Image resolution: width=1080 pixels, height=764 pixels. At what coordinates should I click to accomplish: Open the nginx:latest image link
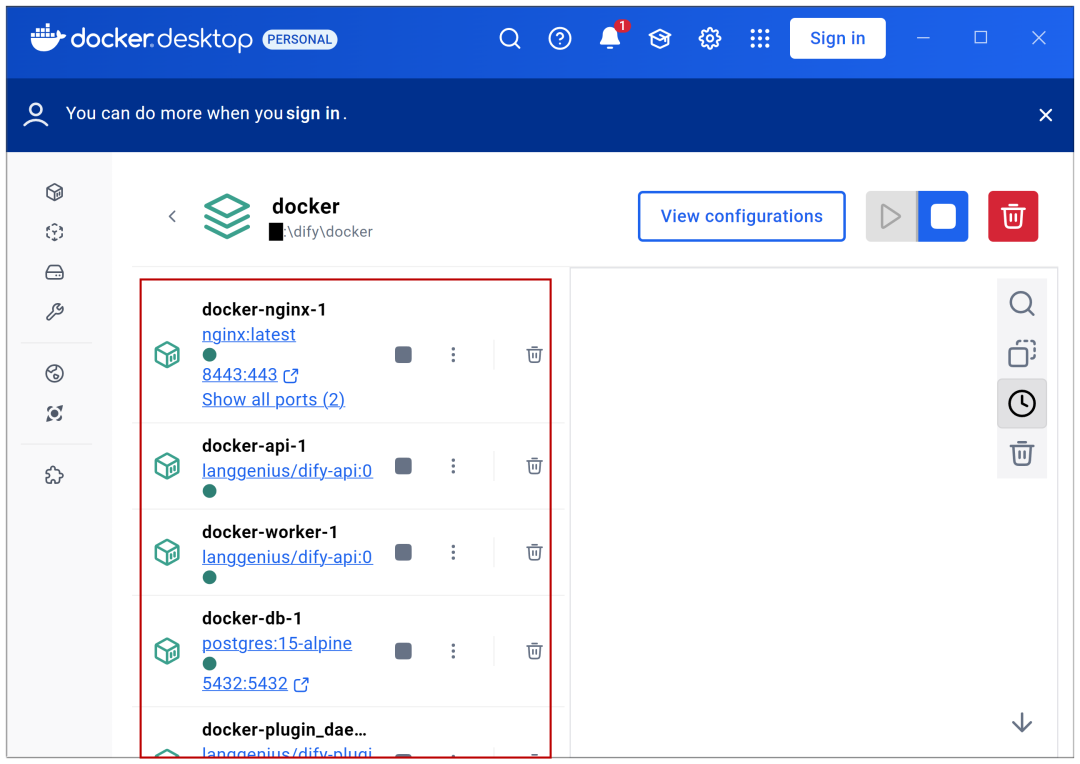(249, 335)
